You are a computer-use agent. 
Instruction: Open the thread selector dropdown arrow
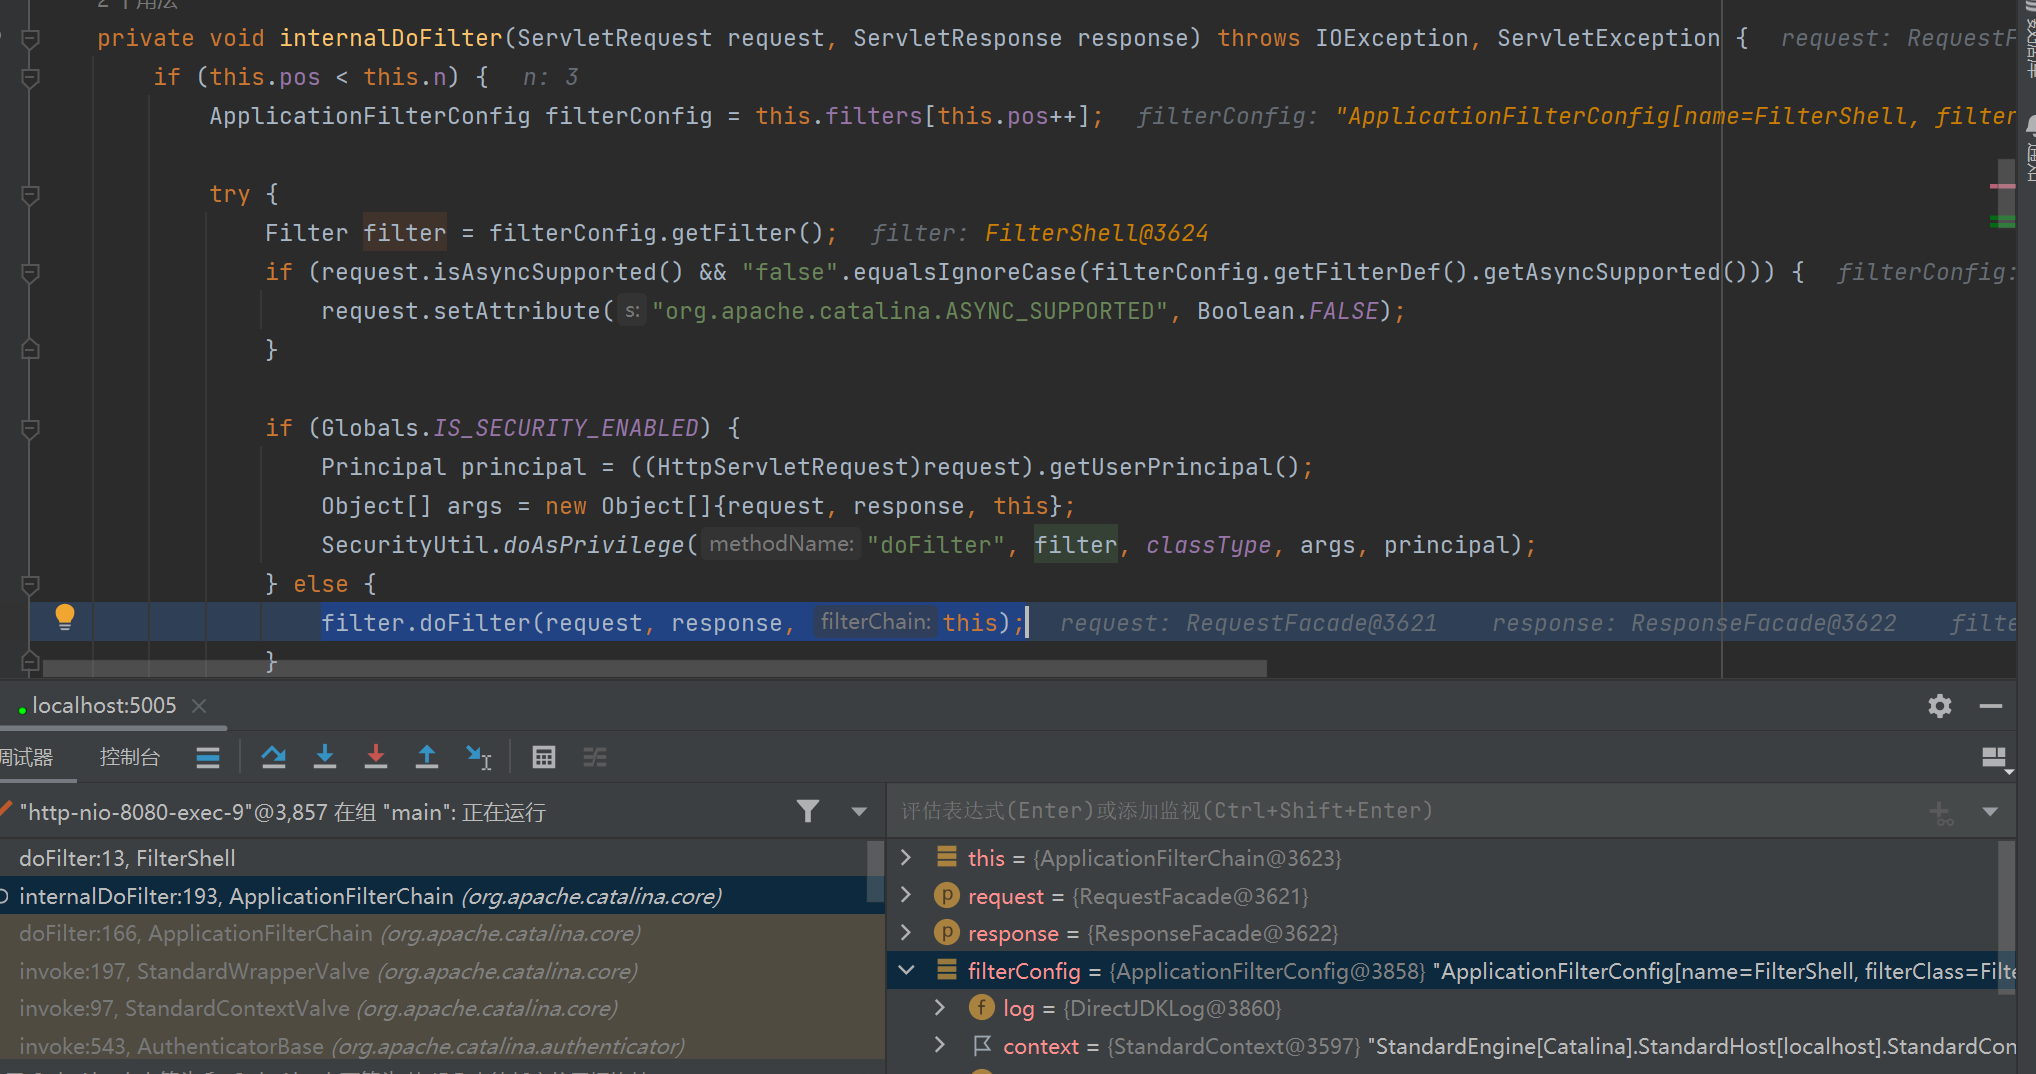coord(859,811)
